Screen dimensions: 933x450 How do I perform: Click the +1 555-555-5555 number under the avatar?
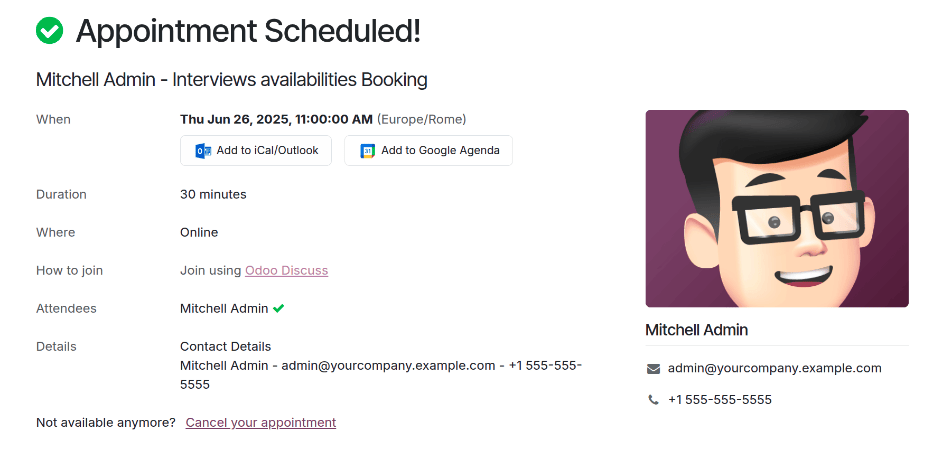720,400
